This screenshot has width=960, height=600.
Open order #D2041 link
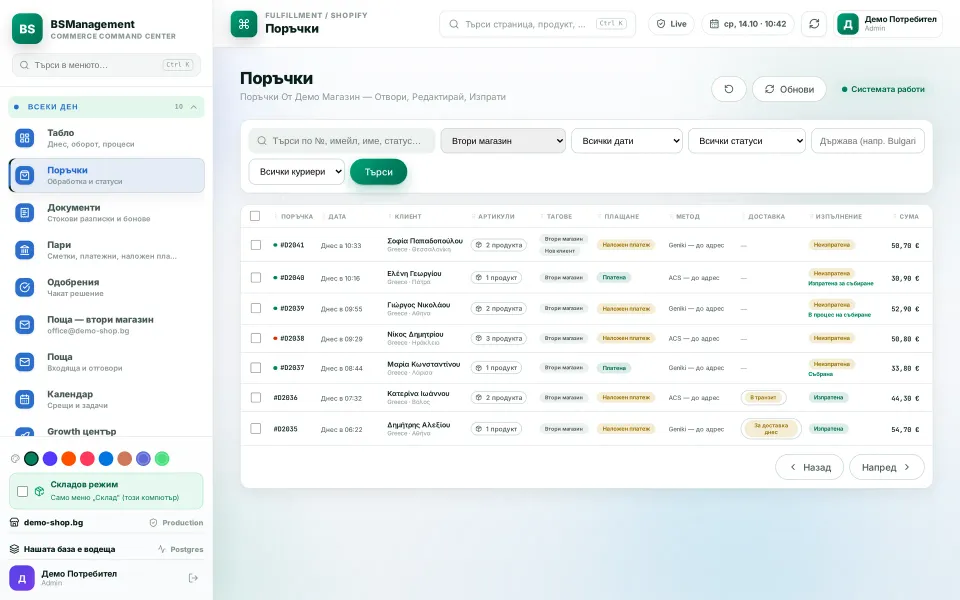tap(292, 245)
